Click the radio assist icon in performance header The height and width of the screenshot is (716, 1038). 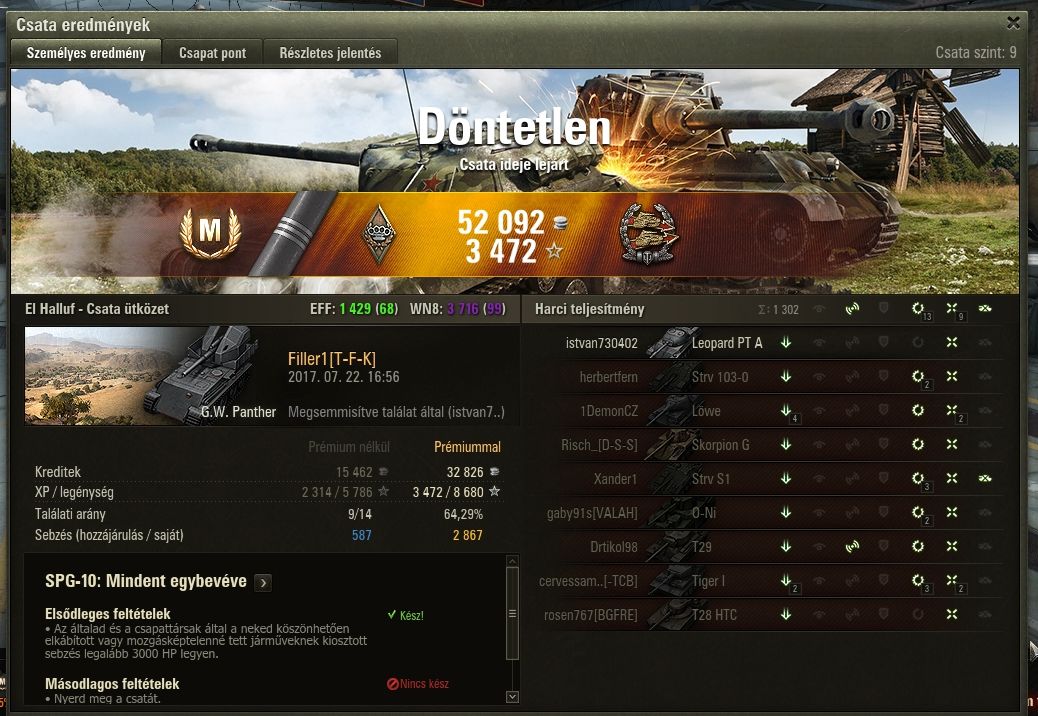point(852,308)
